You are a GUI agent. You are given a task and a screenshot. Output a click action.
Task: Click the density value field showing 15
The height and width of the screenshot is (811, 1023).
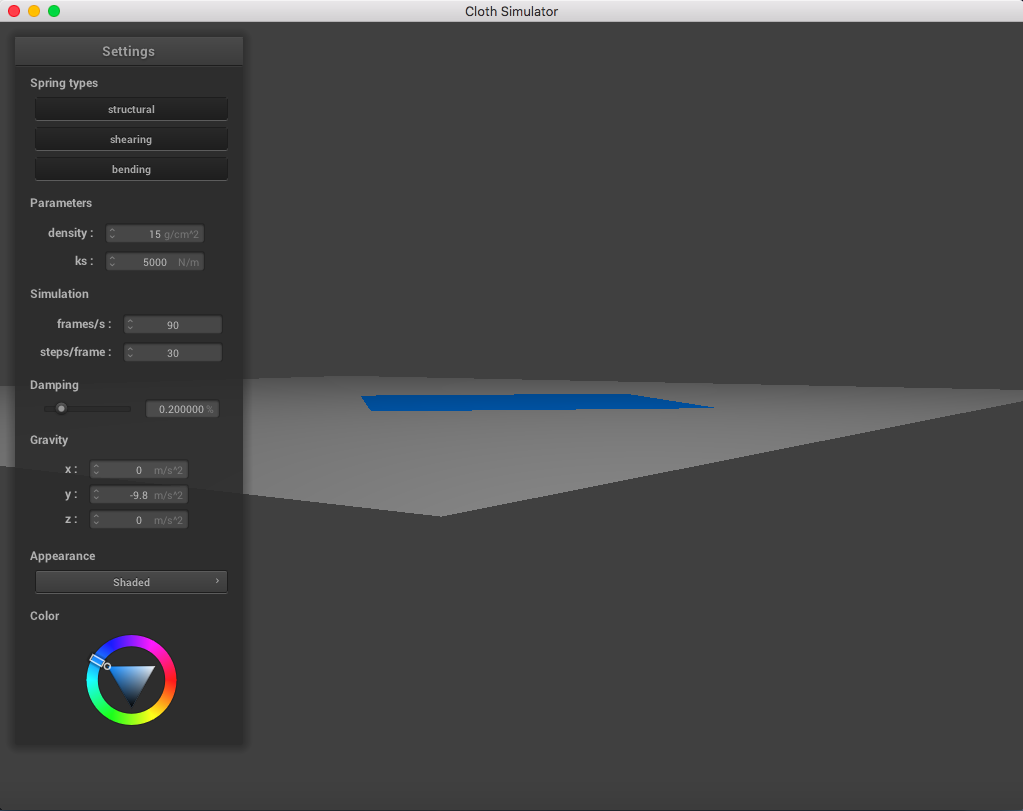click(155, 234)
